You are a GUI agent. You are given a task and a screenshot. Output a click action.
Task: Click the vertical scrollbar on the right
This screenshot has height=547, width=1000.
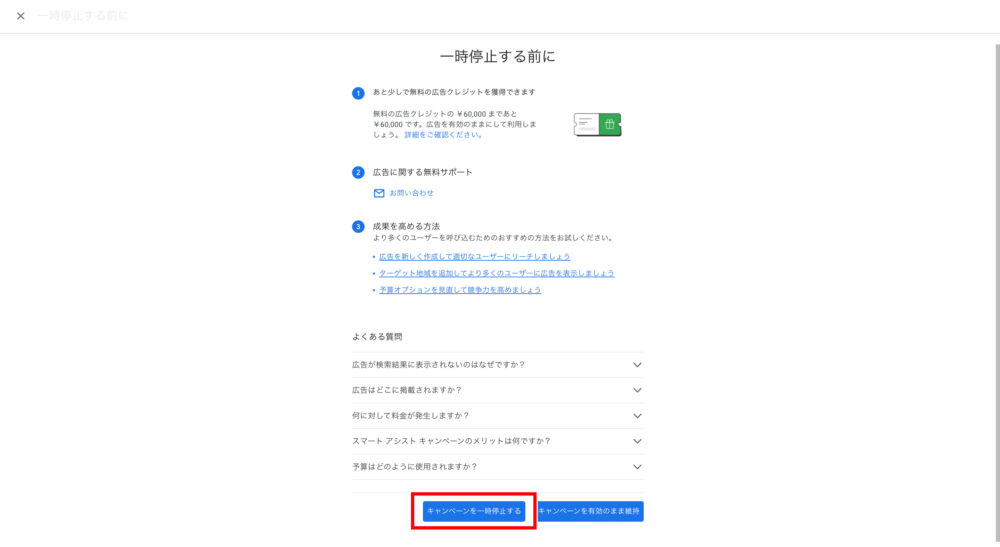(997, 293)
